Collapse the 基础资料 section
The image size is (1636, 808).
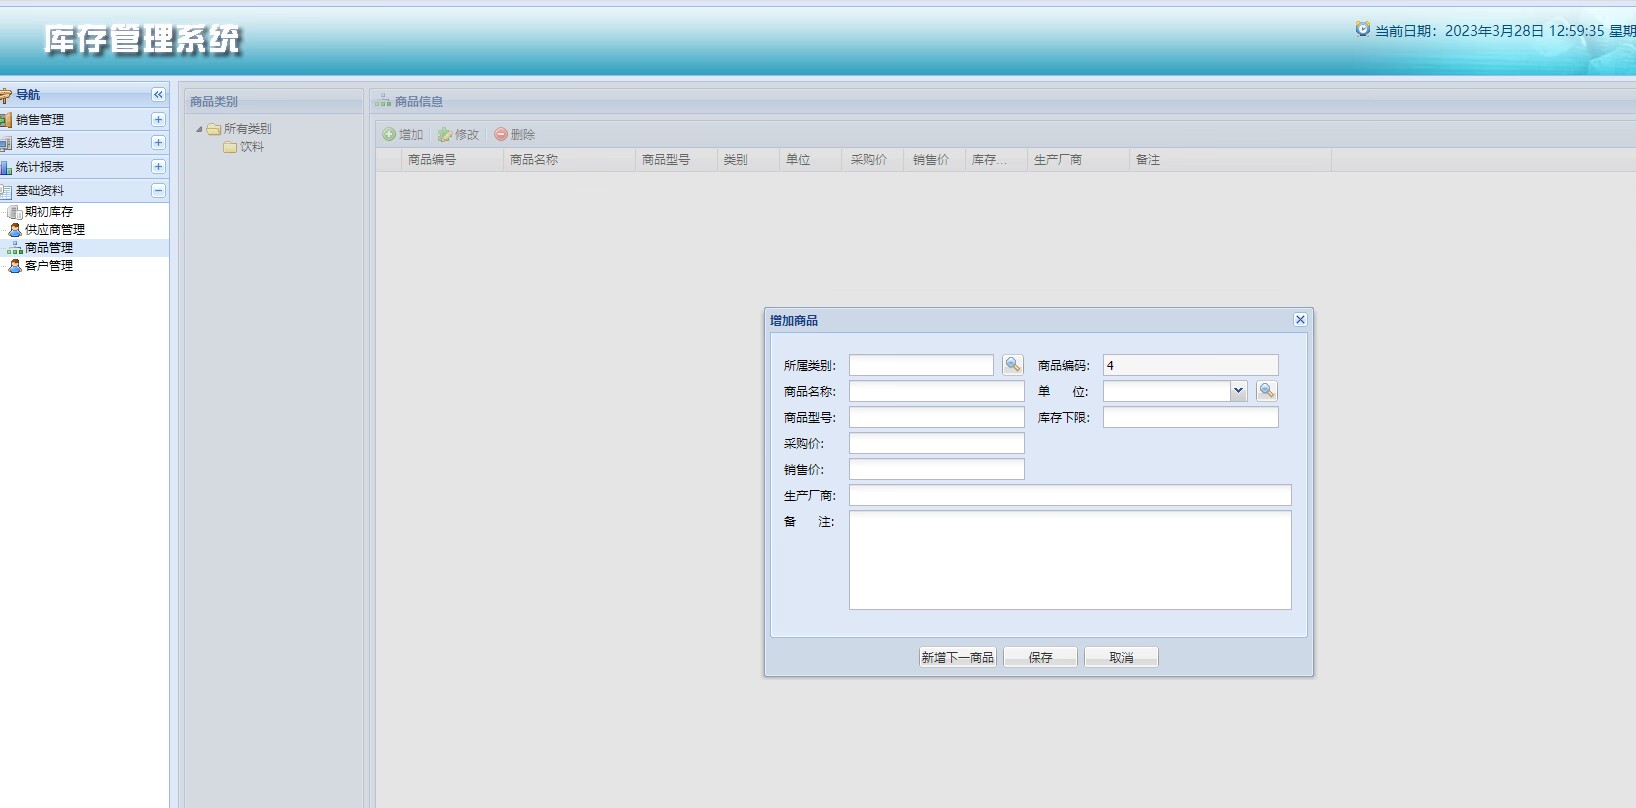click(x=158, y=191)
